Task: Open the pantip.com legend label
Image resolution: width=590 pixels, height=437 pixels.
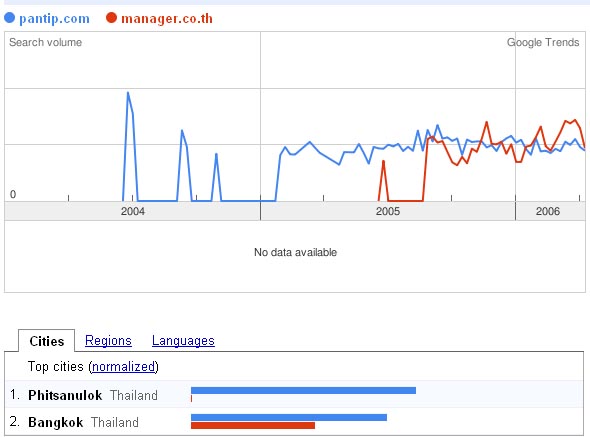Action: click(54, 18)
